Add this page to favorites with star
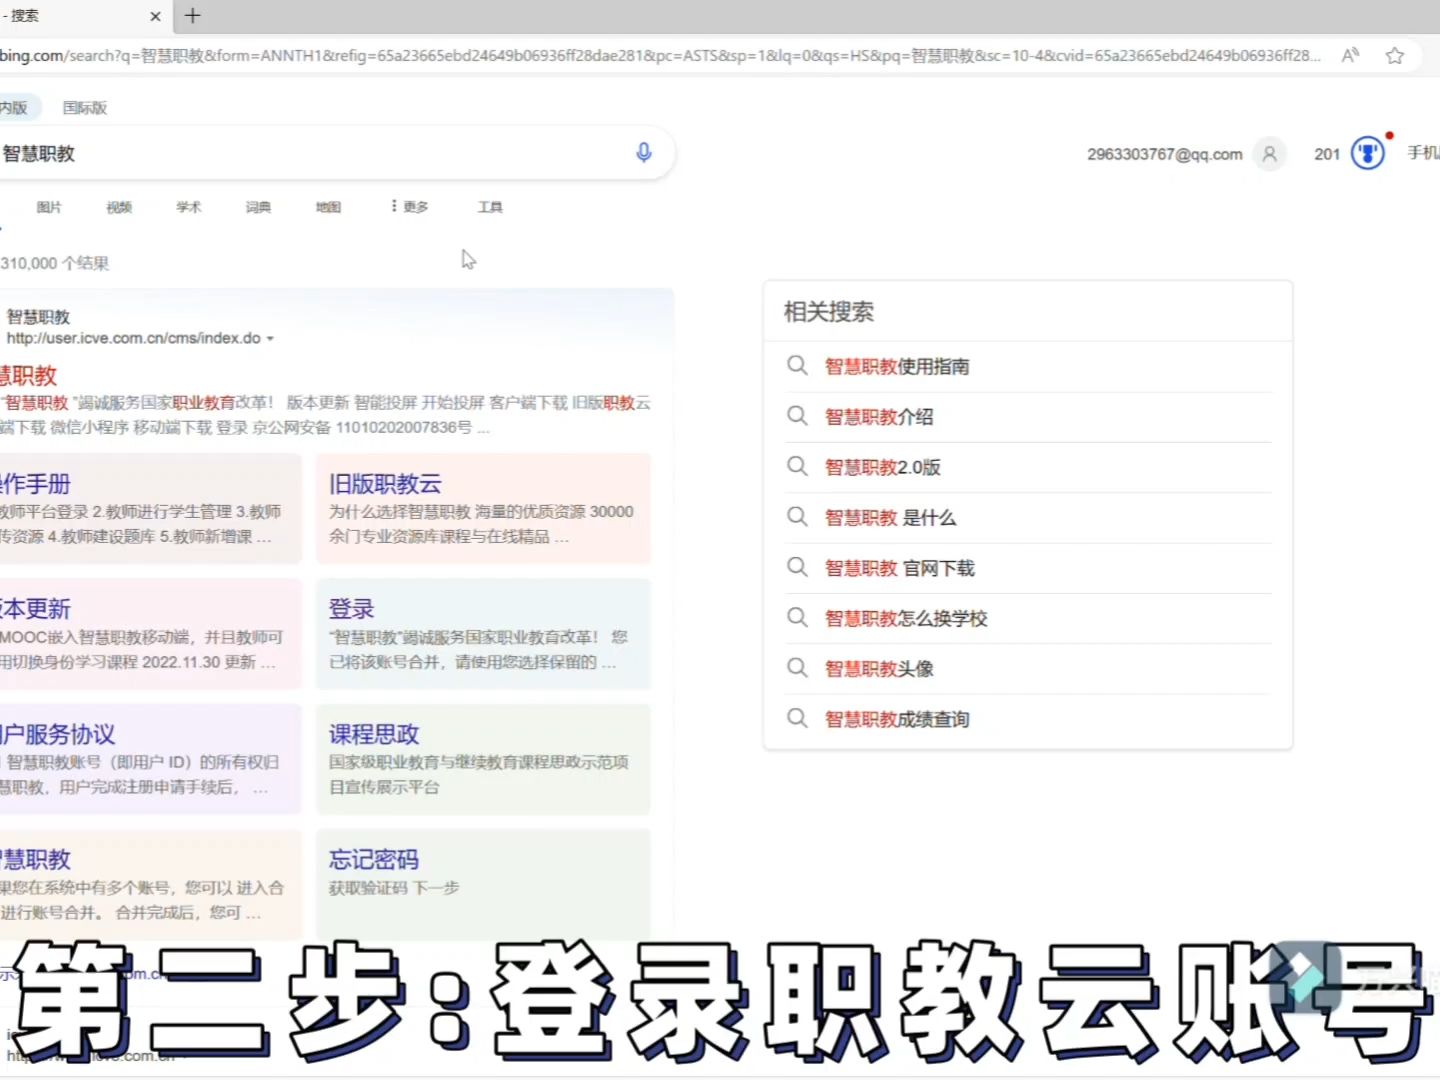This screenshot has height=1080, width=1440. pyautogui.click(x=1395, y=56)
